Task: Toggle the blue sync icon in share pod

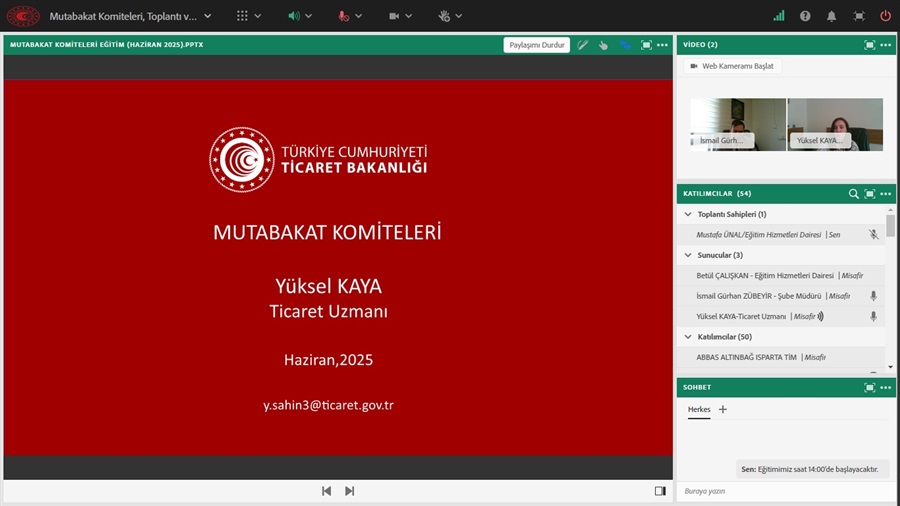Action: (625, 45)
